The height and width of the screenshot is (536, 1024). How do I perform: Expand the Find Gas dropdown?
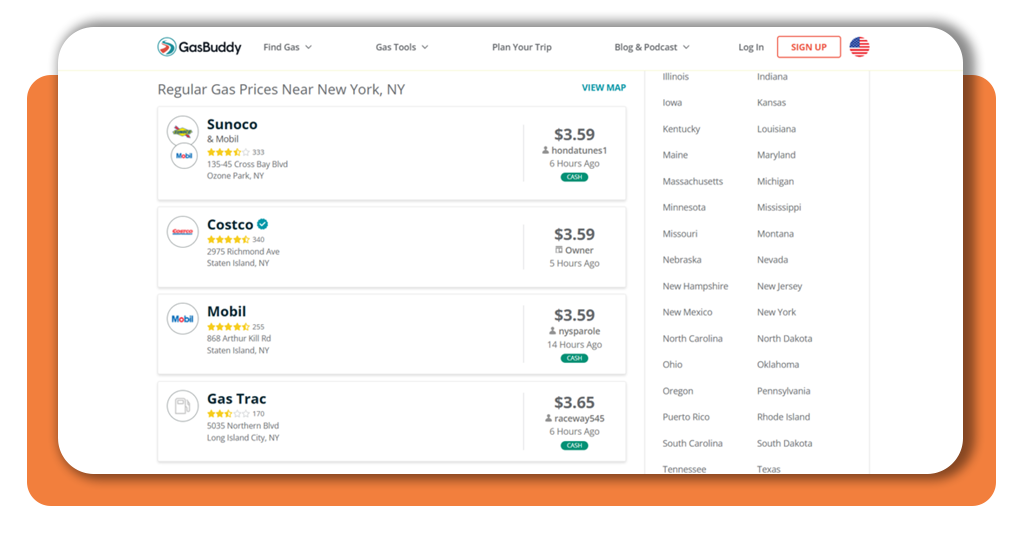[x=287, y=47]
